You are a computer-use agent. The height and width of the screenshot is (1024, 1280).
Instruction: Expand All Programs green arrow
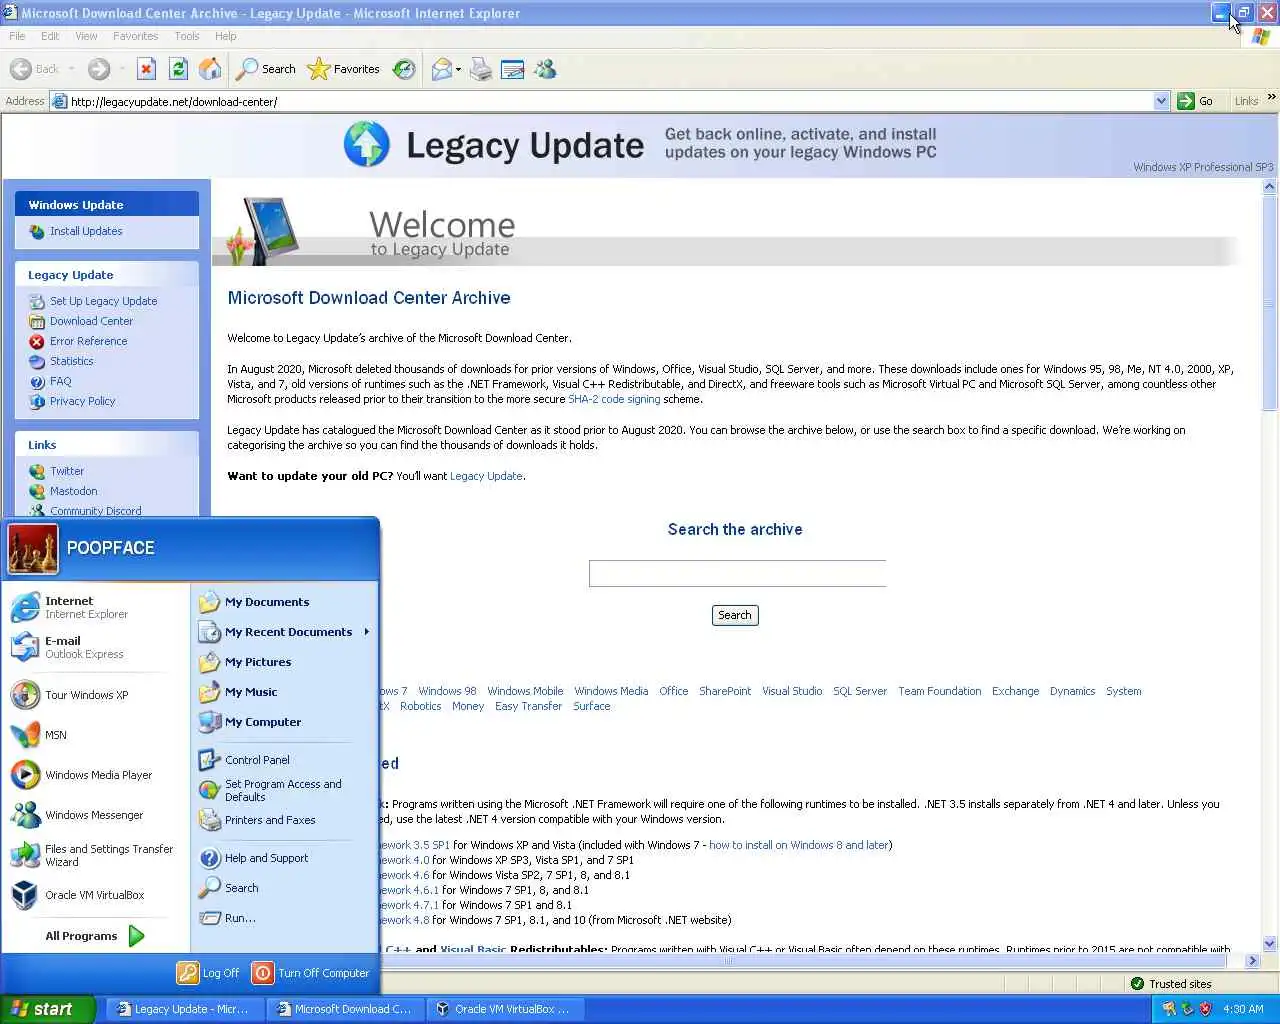pyautogui.click(x=137, y=936)
